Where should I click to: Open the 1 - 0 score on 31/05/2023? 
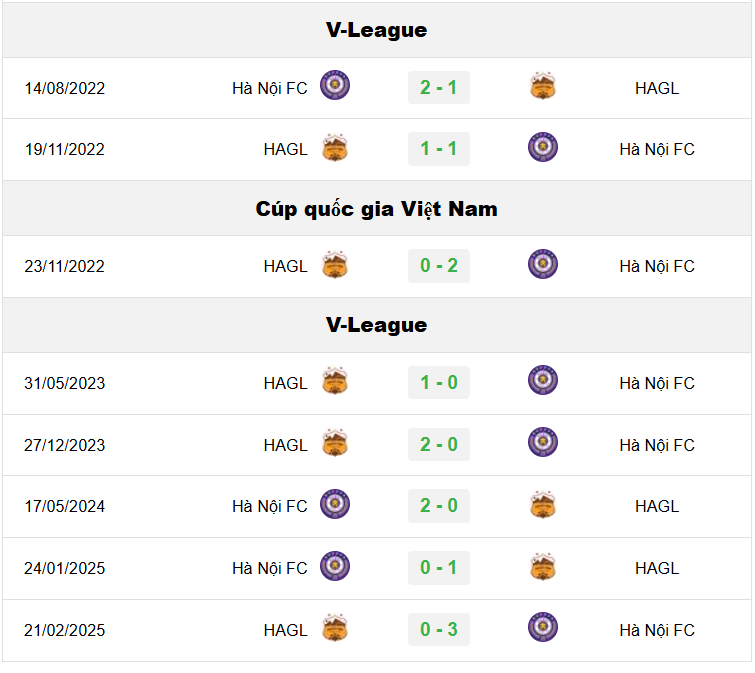point(439,383)
